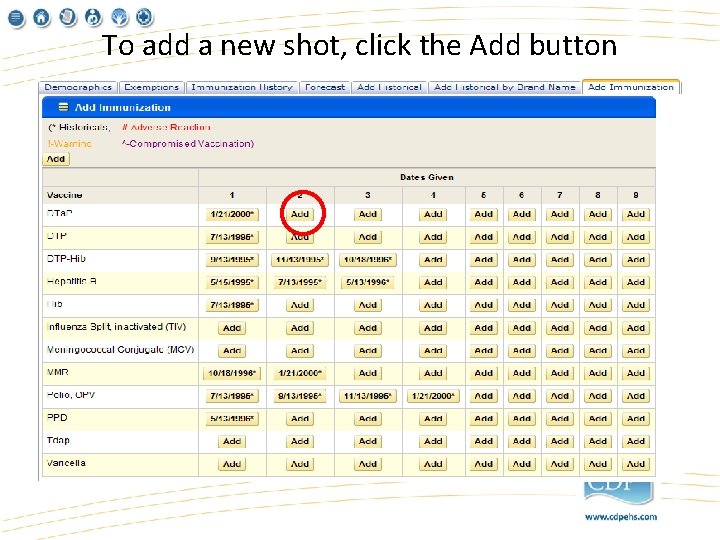Click the list icon in Add Immunization header
This screenshot has width=720, height=540.
click(63, 107)
